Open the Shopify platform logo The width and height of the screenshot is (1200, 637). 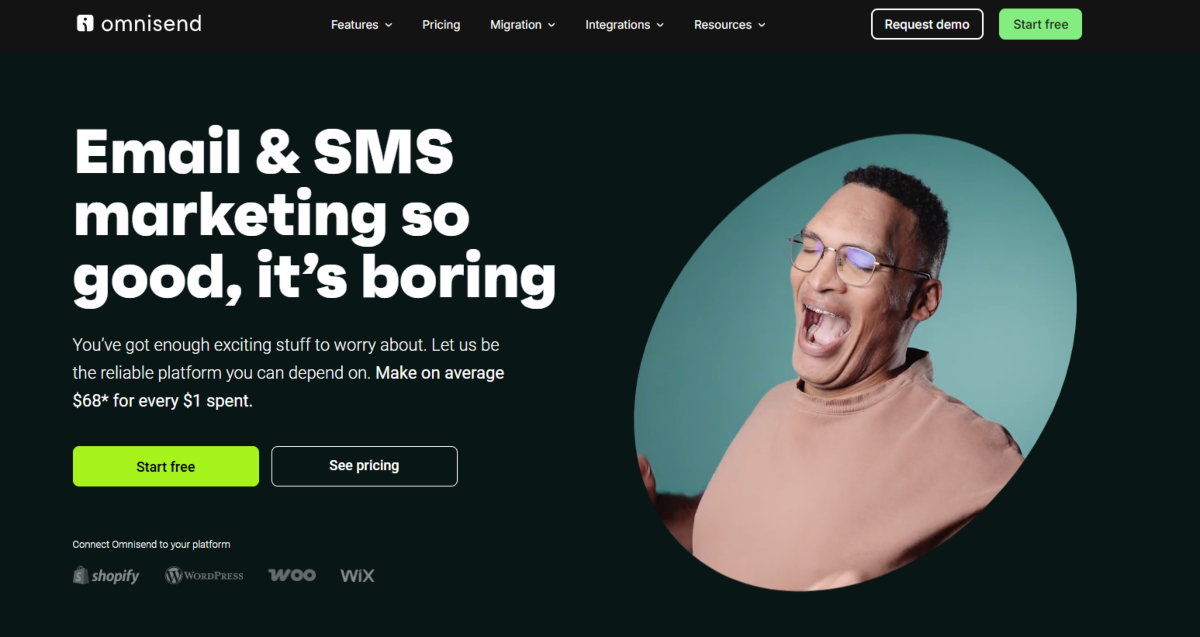(x=106, y=575)
